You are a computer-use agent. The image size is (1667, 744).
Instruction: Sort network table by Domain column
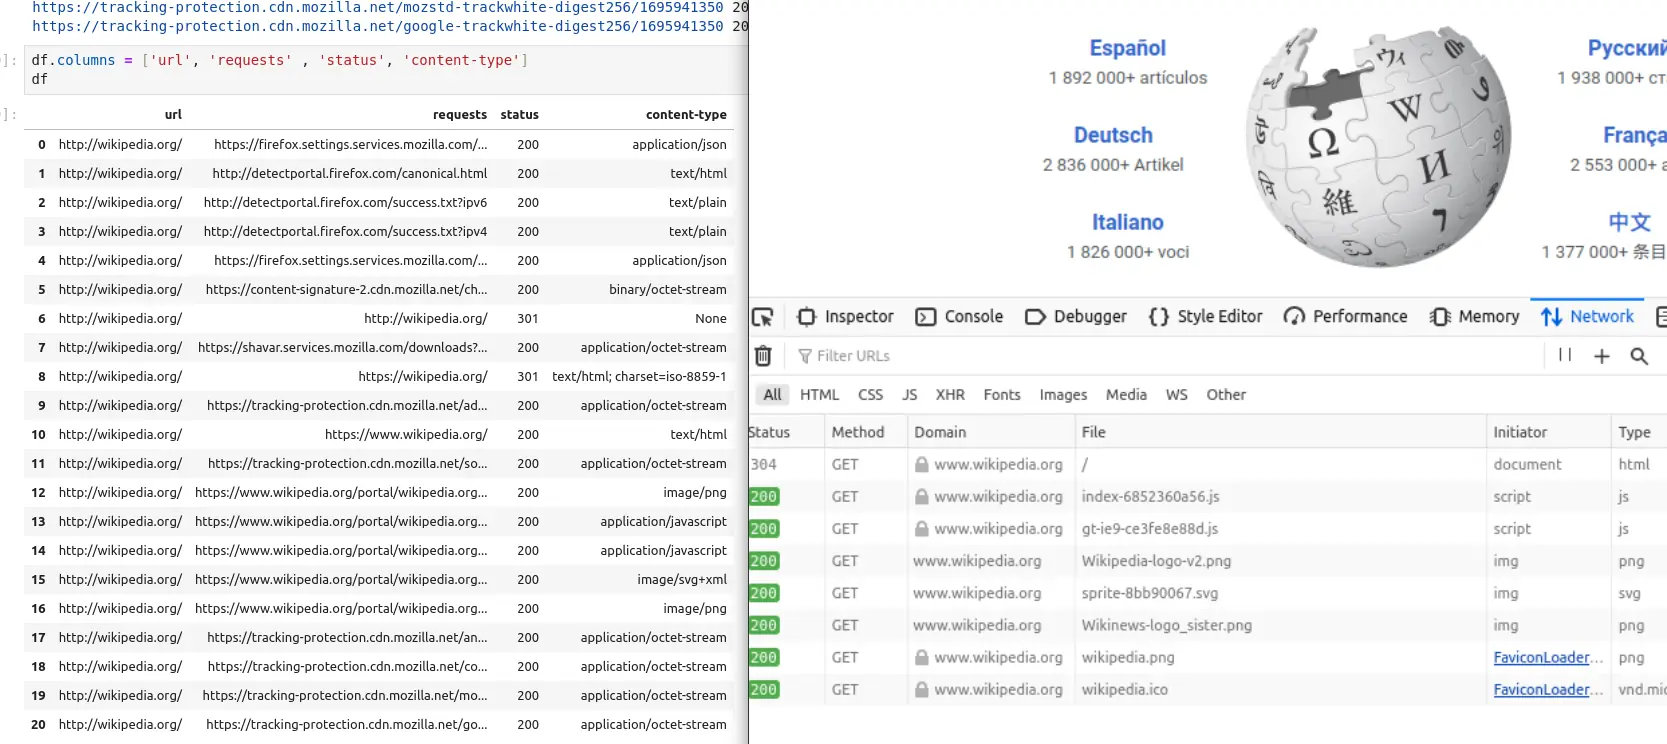point(990,432)
